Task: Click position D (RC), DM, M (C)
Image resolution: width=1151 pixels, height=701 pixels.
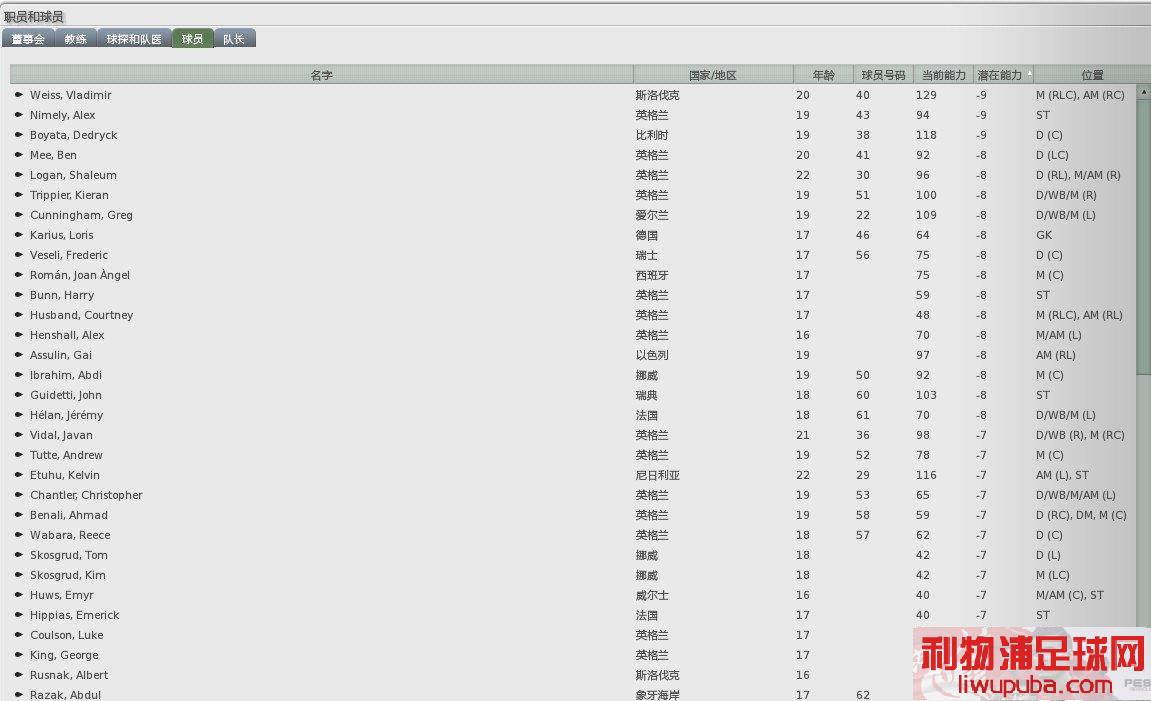Action: pyautogui.click(x=1081, y=515)
